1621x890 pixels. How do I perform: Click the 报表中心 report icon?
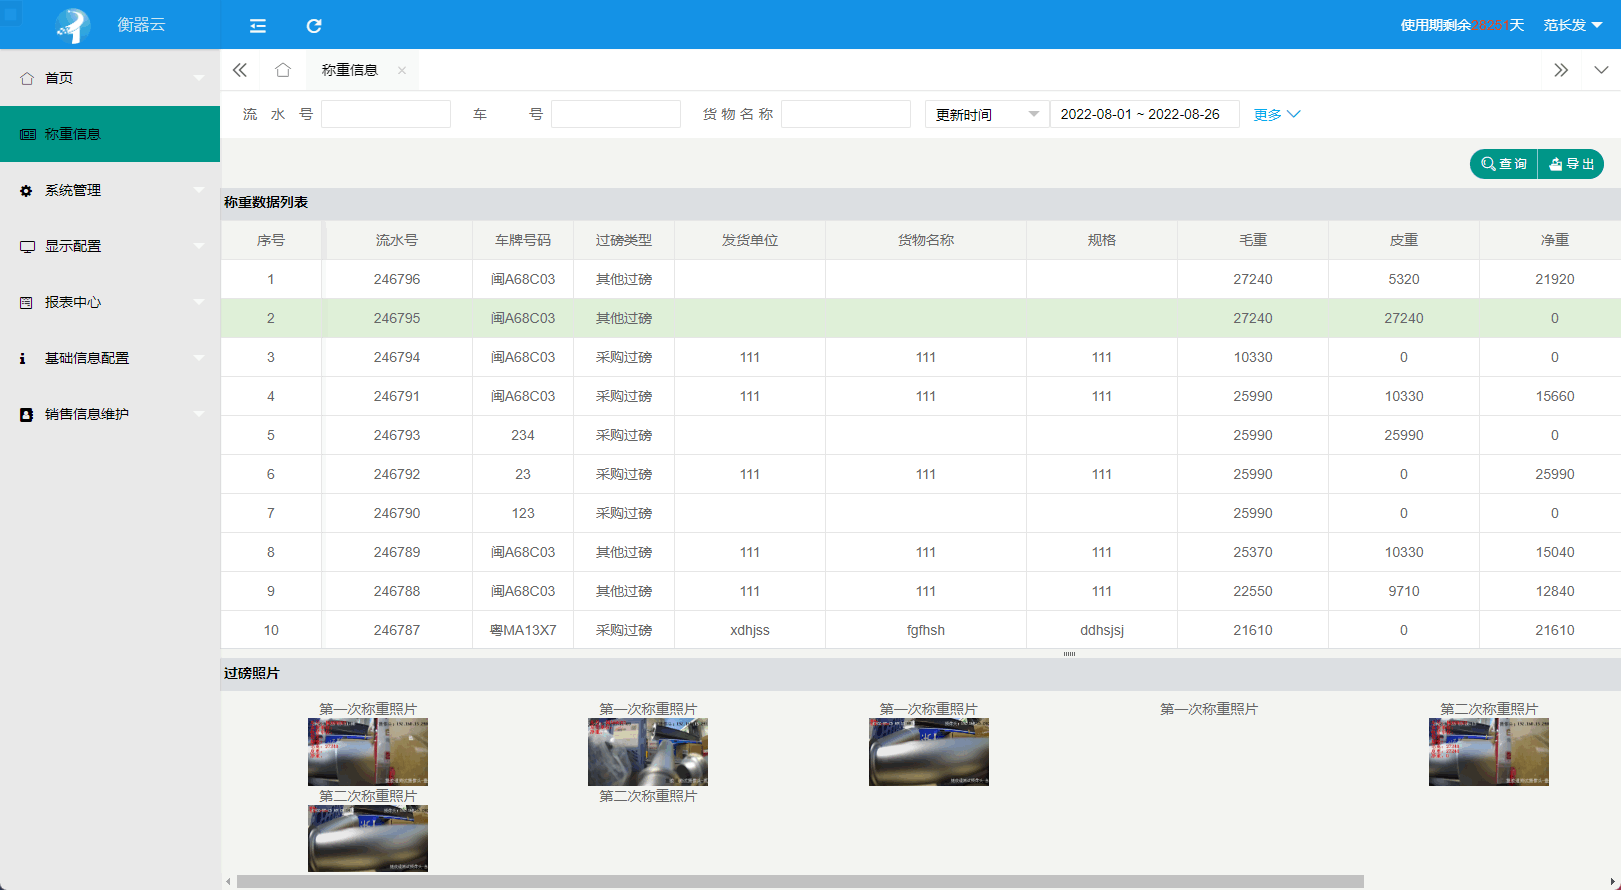(27, 302)
